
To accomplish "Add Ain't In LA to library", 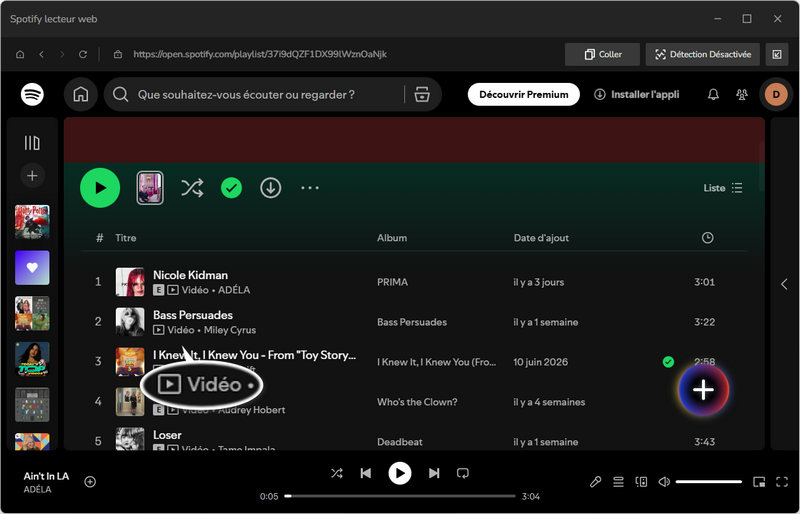I will tap(90, 482).
